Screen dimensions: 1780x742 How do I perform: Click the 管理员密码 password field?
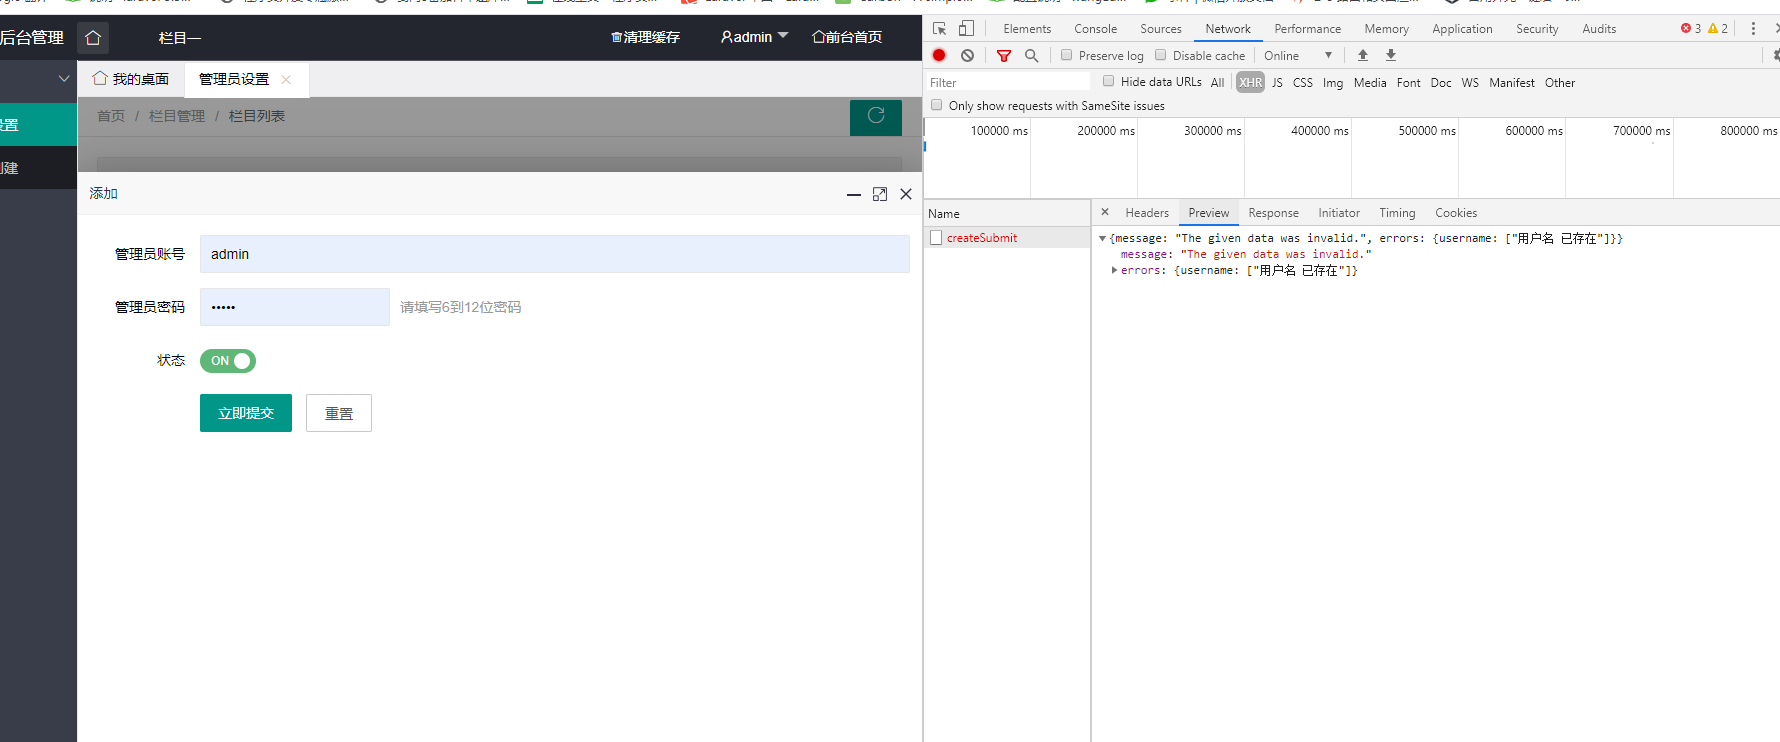295,307
